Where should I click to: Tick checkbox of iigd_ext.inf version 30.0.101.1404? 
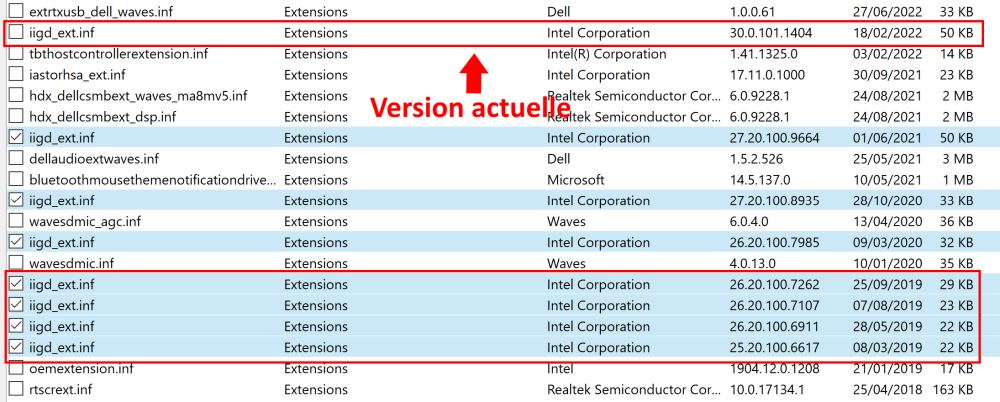click(15, 33)
